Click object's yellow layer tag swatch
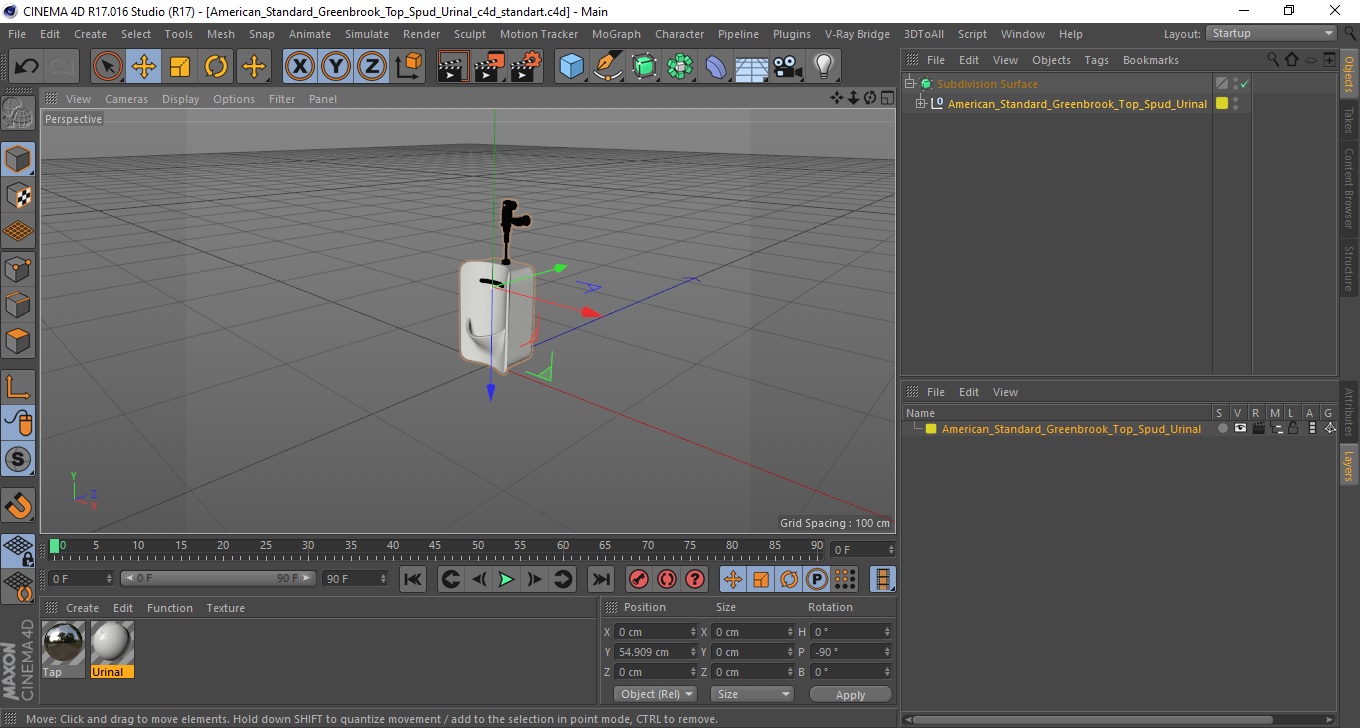Viewport: 1360px width, 728px height. tap(1222, 104)
